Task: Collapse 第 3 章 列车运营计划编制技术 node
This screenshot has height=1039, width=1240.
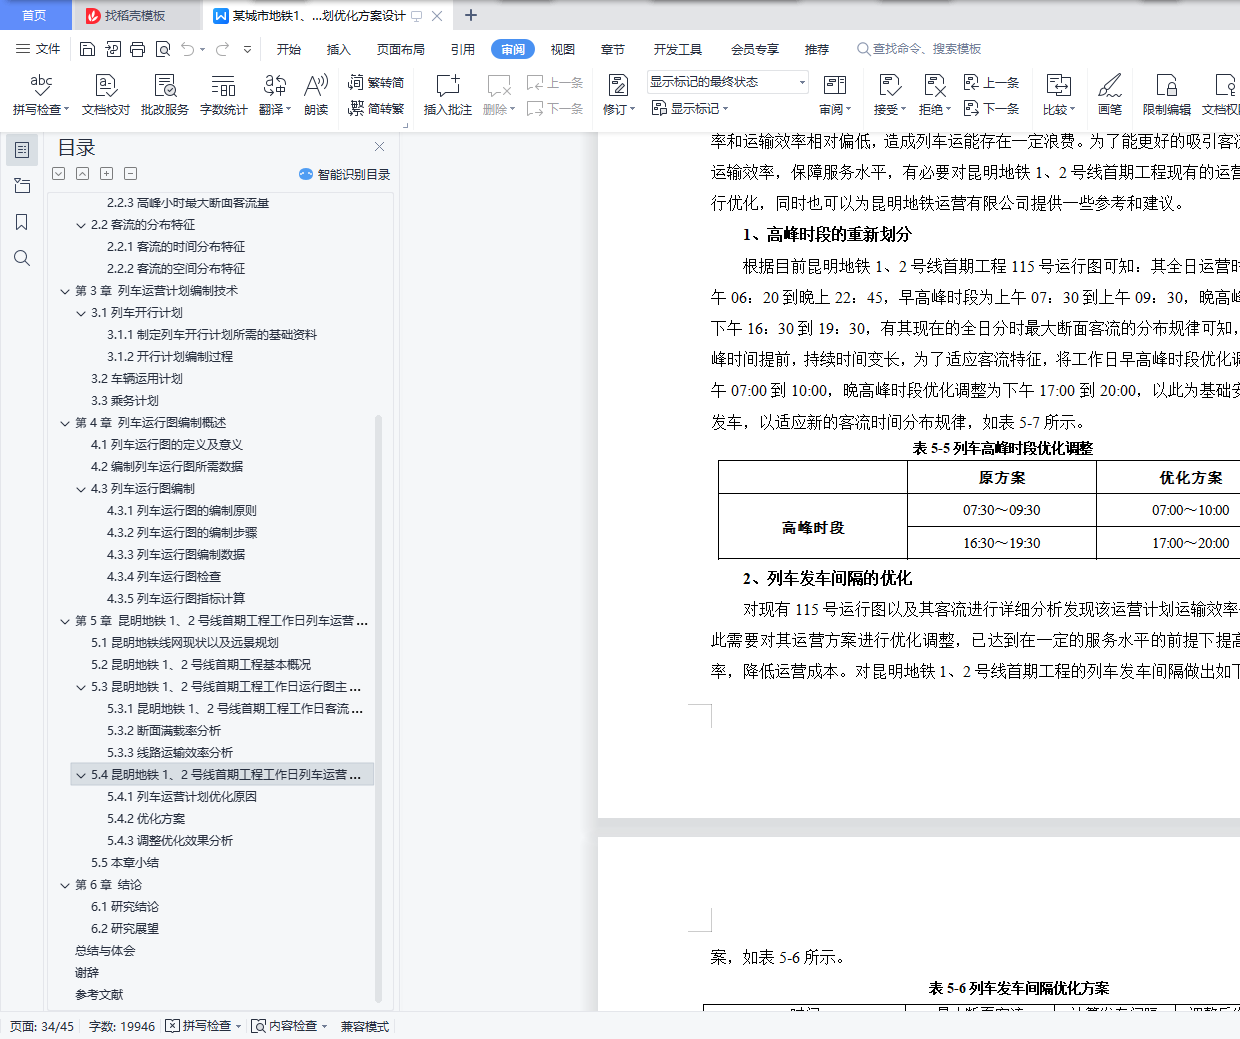Action: pyautogui.click(x=65, y=291)
